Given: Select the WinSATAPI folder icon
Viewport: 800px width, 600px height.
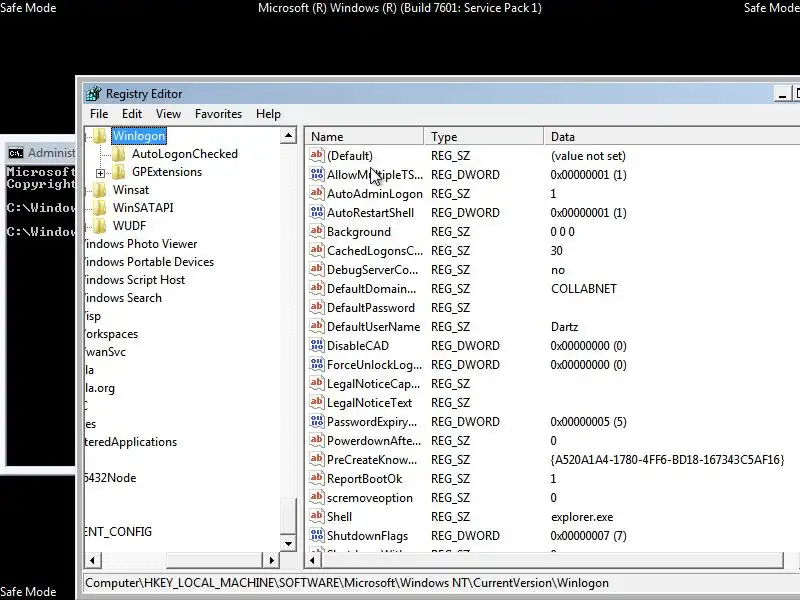Looking at the screenshot, I should 100,208.
